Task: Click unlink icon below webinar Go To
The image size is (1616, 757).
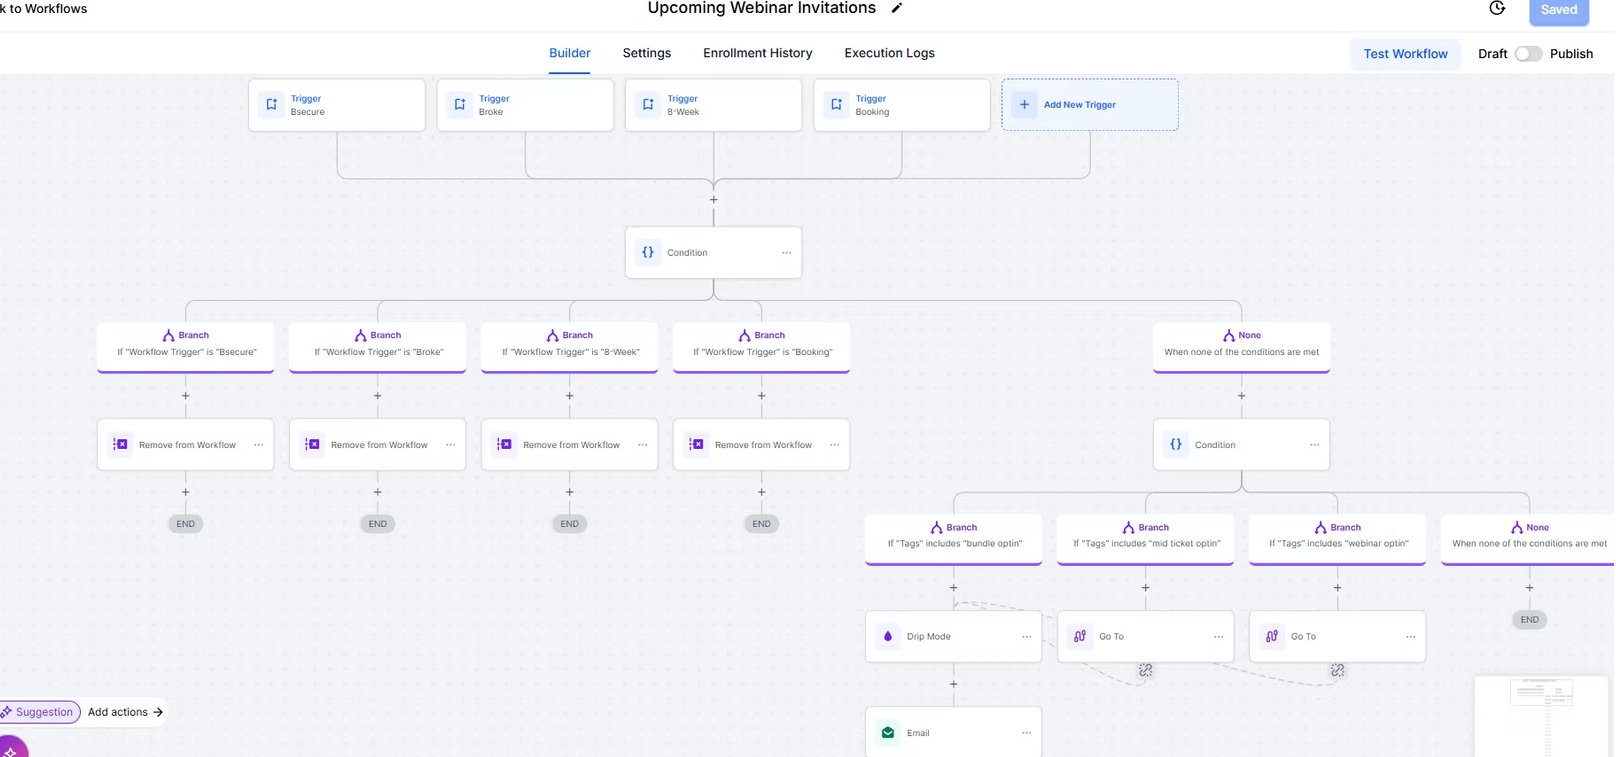Action: click(1338, 670)
